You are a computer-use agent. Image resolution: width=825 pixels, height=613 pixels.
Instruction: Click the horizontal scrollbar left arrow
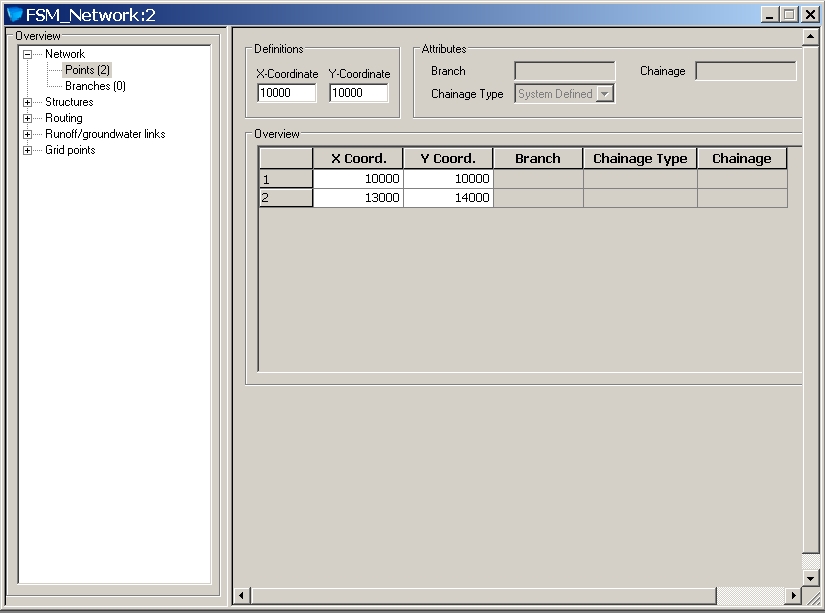241,596
